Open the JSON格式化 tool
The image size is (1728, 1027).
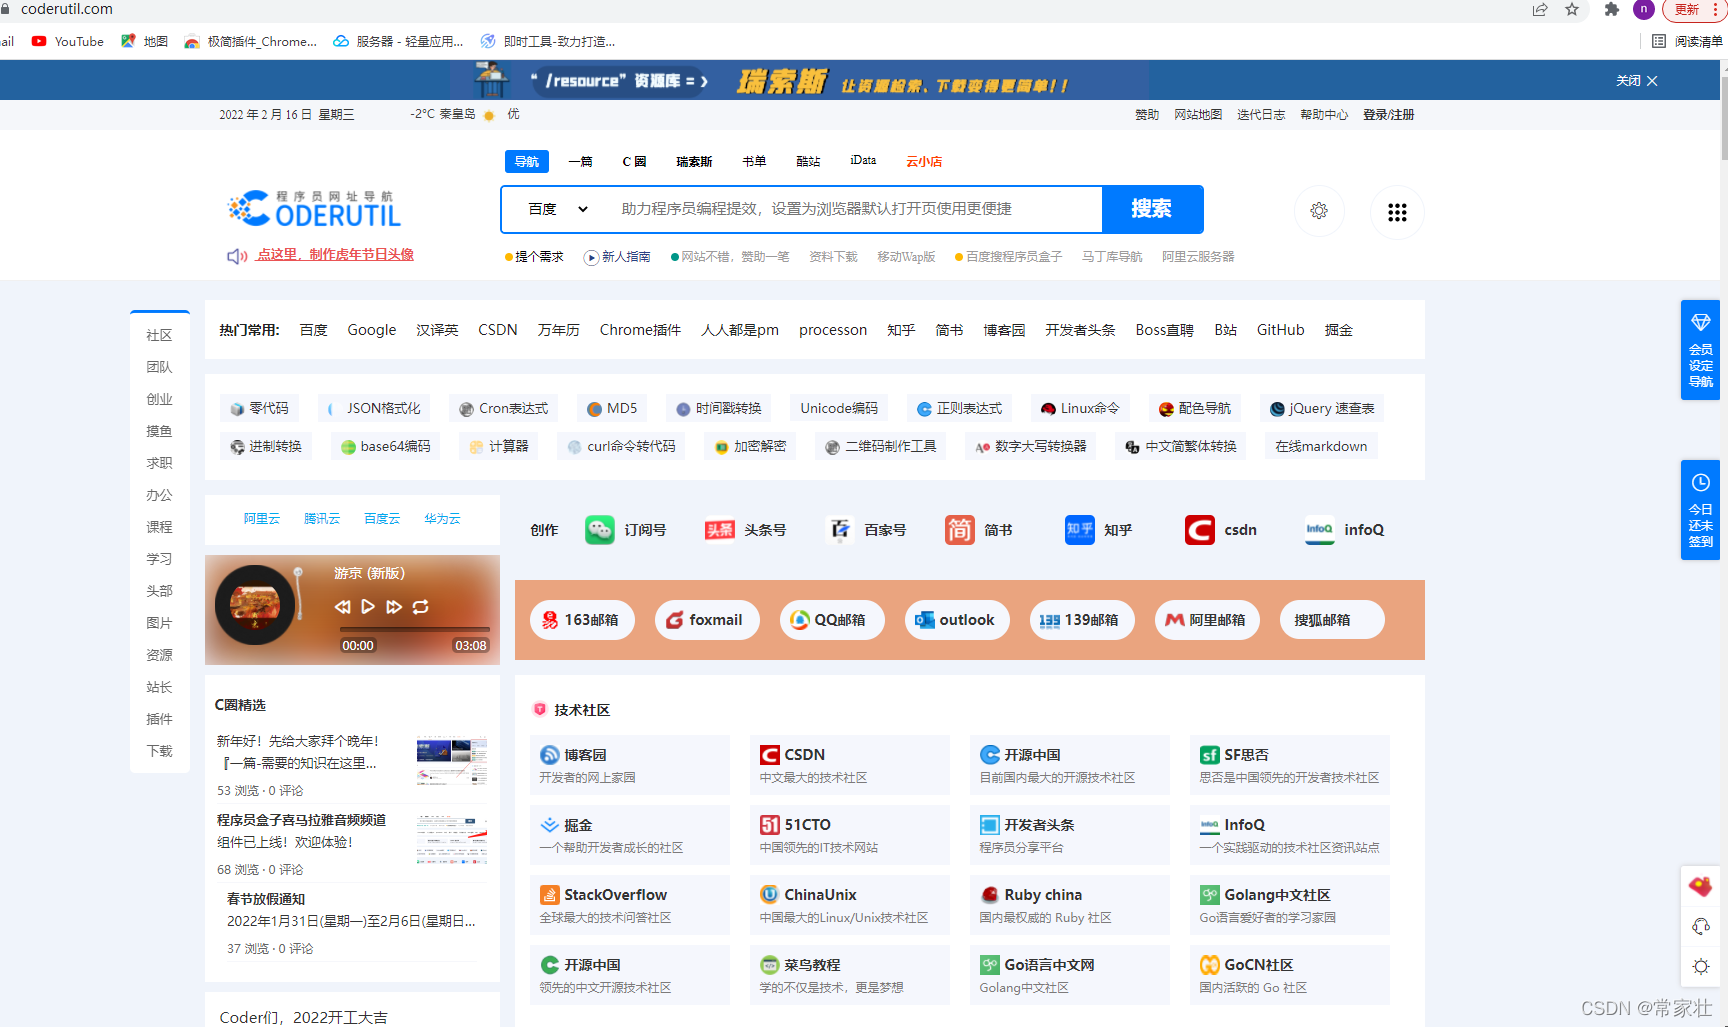pyautogui.click(x=375, y=409)
